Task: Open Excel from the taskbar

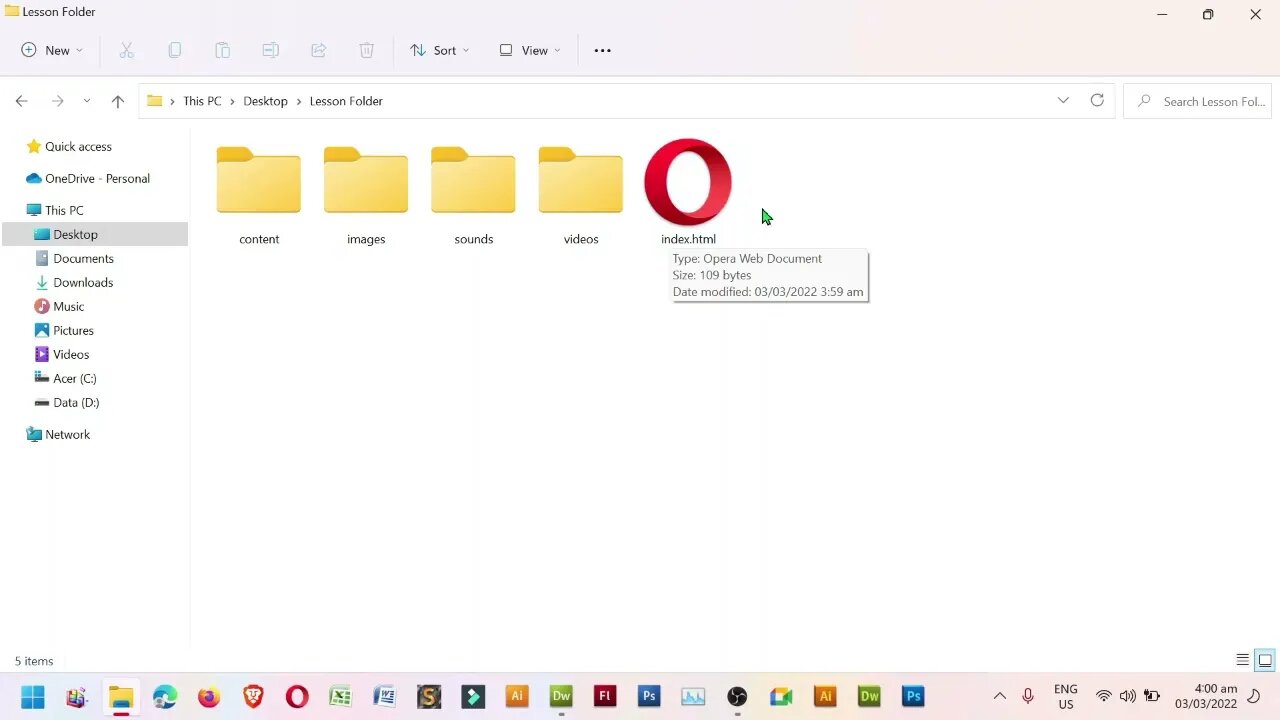Action: pos(341,696)
